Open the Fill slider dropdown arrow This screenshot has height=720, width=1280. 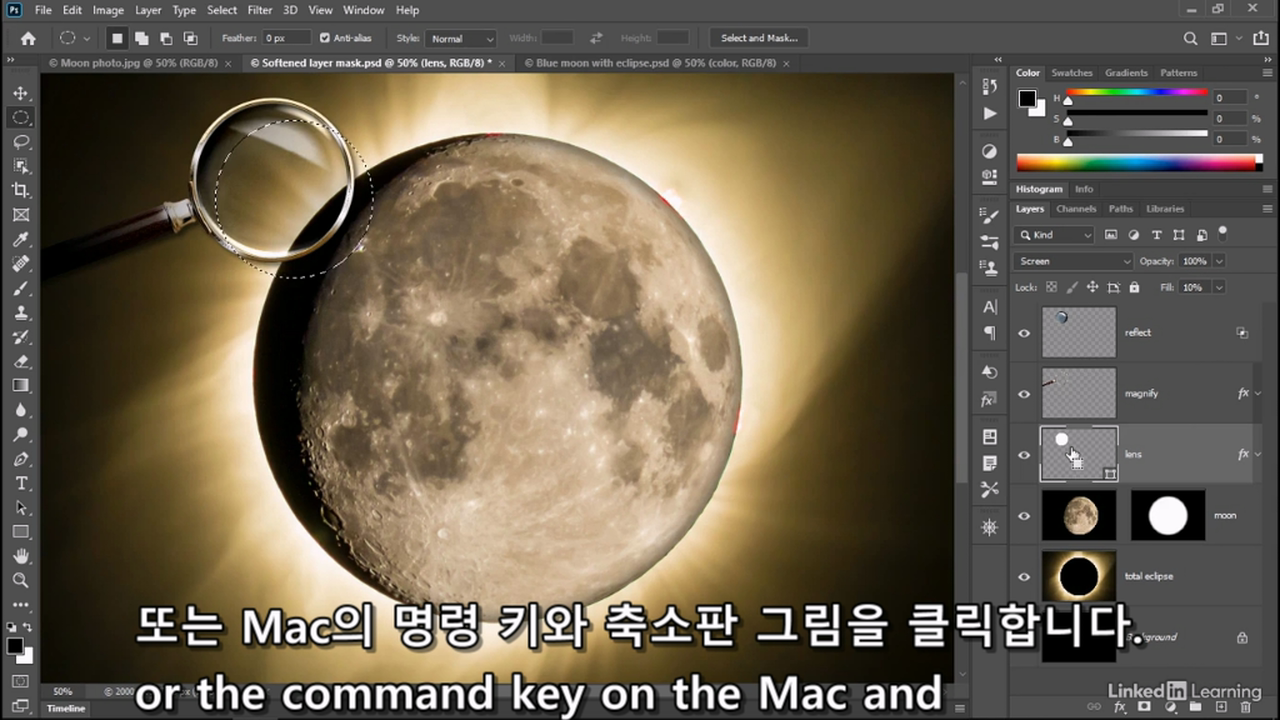(x=1219, y=287)
